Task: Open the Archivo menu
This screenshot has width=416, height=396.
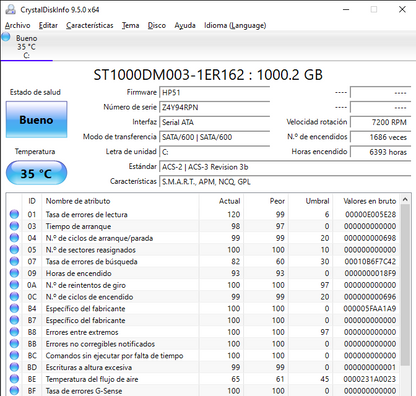Action: [x=17, y=25]
